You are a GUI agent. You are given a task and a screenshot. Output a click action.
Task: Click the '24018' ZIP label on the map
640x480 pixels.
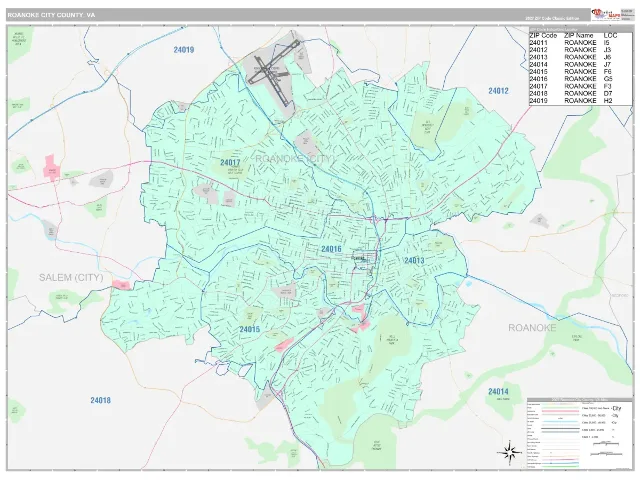coord(100,400)
